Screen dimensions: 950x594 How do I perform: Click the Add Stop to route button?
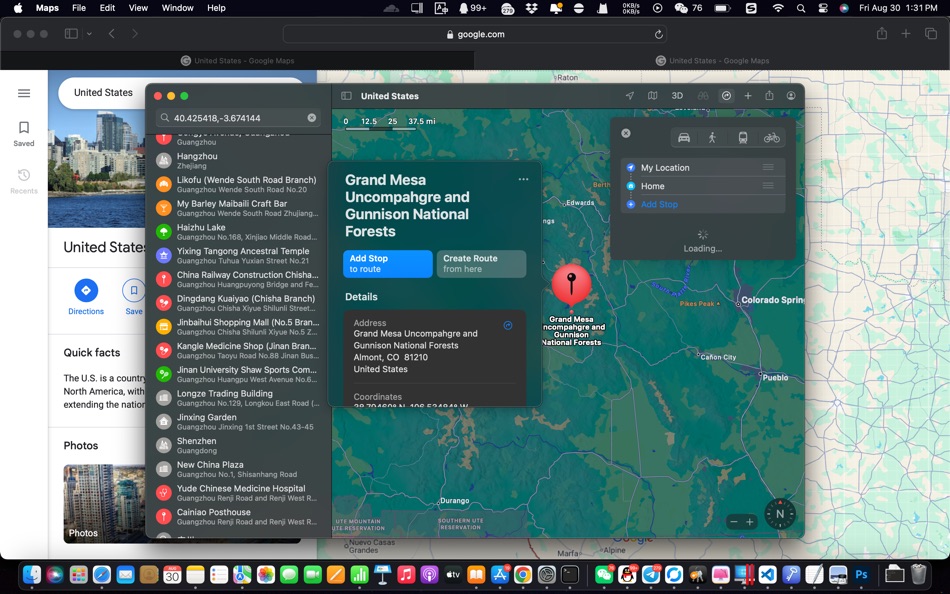388,264
